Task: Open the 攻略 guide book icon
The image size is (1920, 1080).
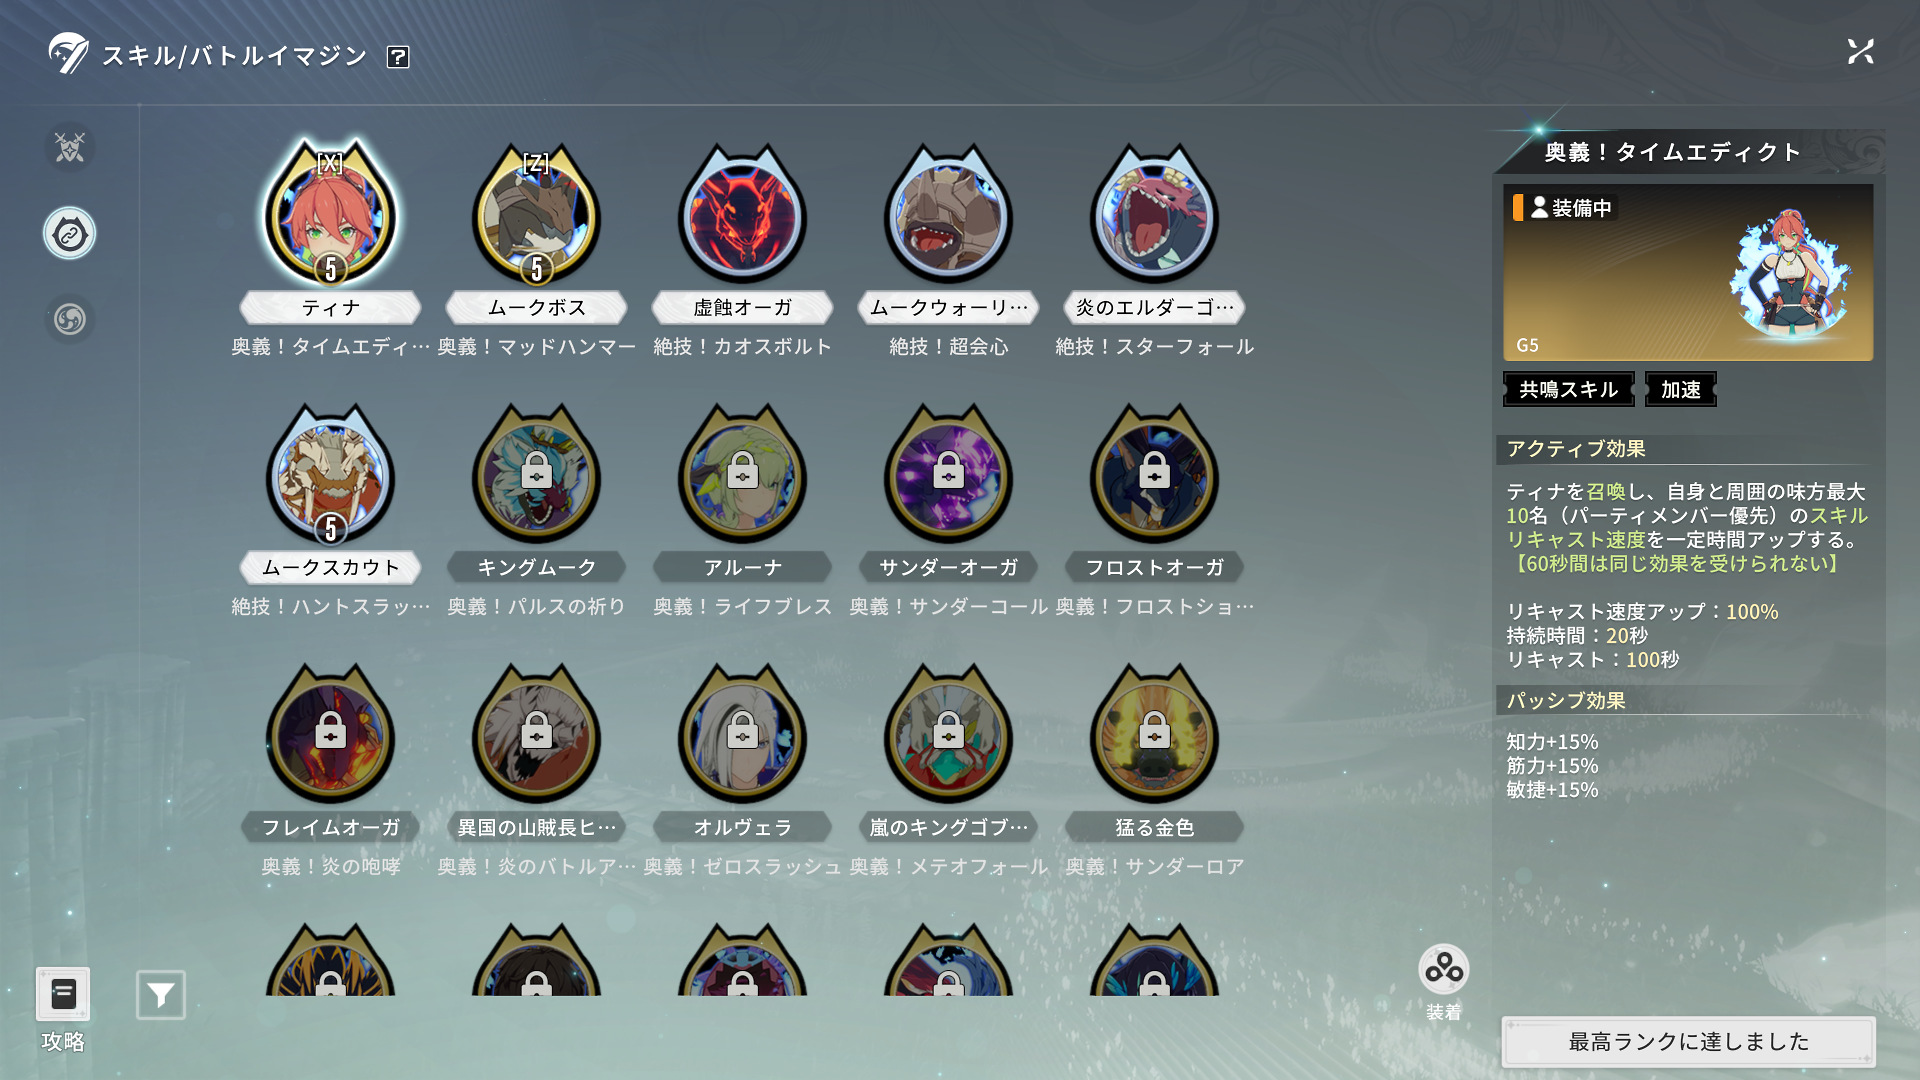Action: pyautogui.click(x=63, y=994)
